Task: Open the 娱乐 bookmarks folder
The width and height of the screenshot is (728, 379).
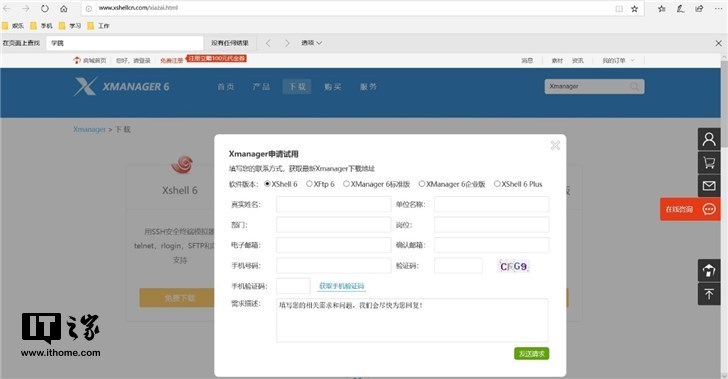Action: pyautogui.click(x=13, y=26)
